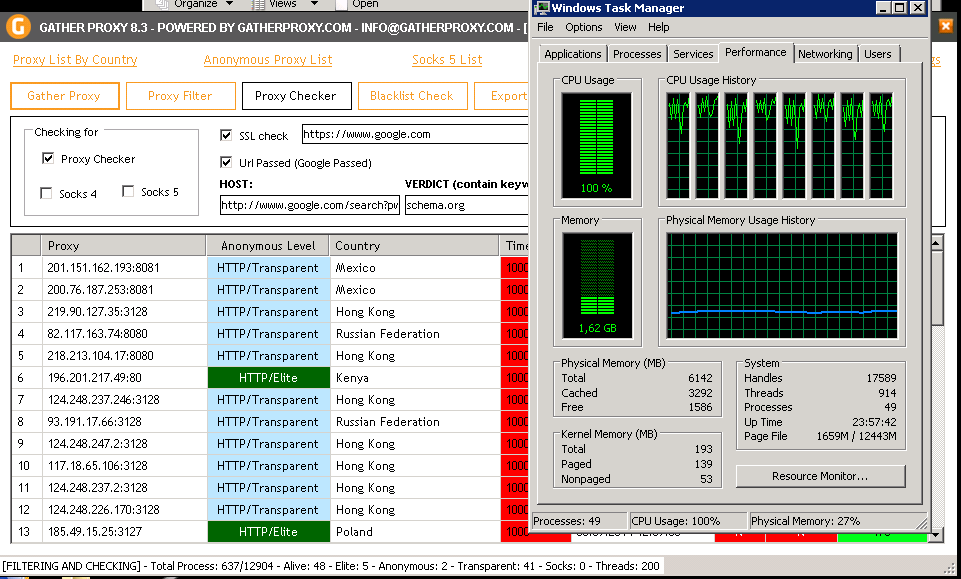The height and width of the screenshot is (579, 961).
Task: Open the Views dropdown arrow
Action: pyautogui.click(x=314, y=4)
